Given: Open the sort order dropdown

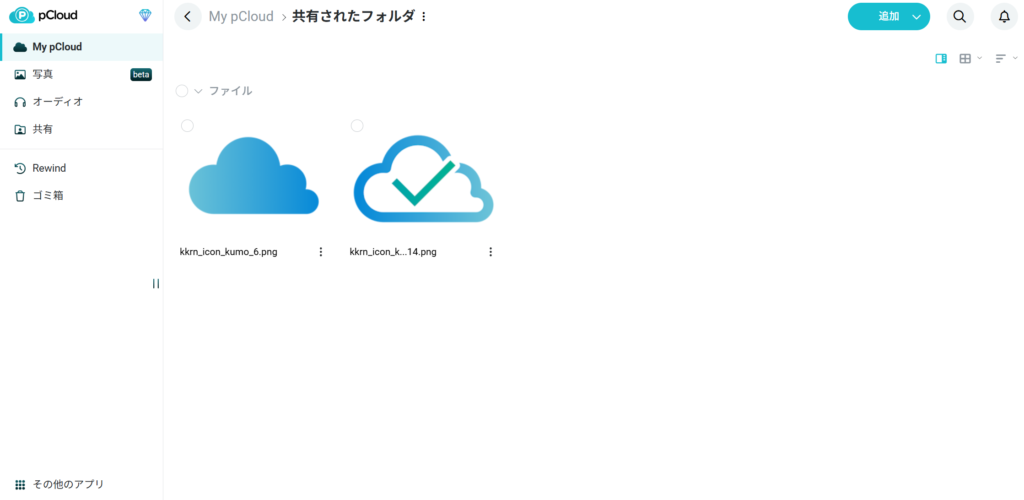Looking at the screenshot, I should (x=1005, y=59).
